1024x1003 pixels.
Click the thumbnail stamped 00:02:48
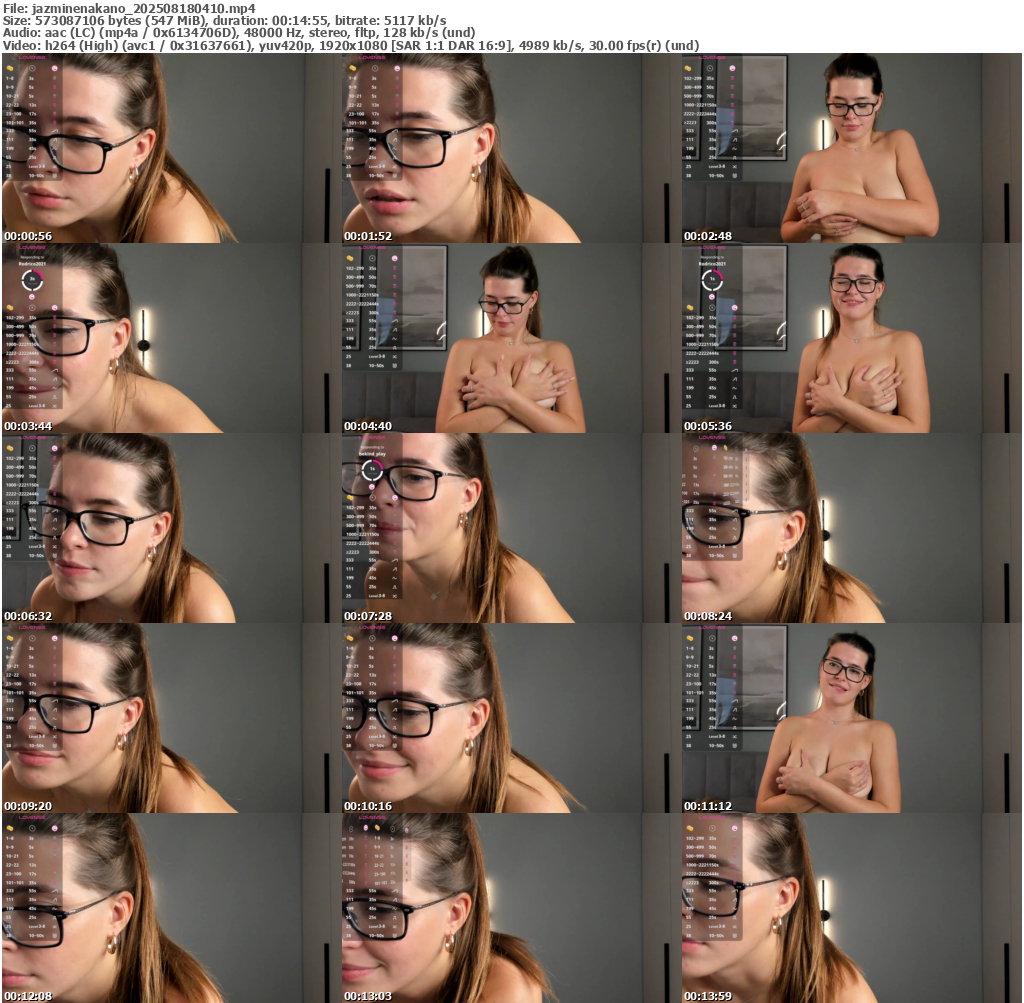click(851, 148)
